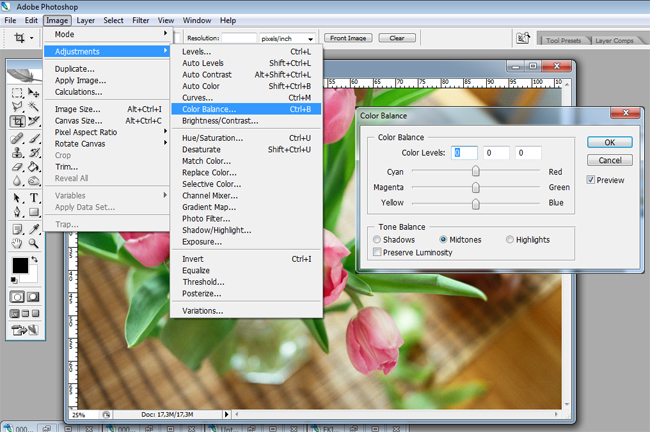650x432 pixels.
Task: Toggle the Preview checkbox
Action: (x=591, y=180)
